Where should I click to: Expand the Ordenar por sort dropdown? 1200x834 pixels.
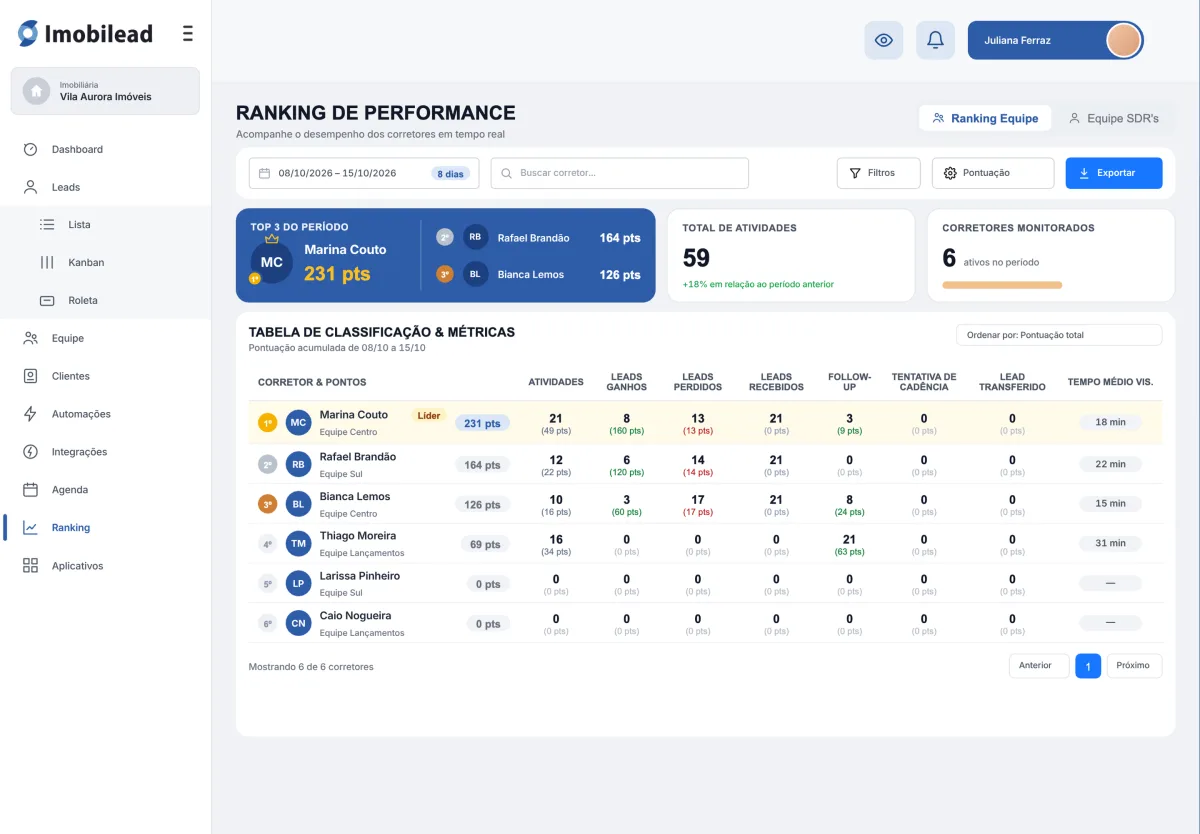click(x=1059, y=335)
